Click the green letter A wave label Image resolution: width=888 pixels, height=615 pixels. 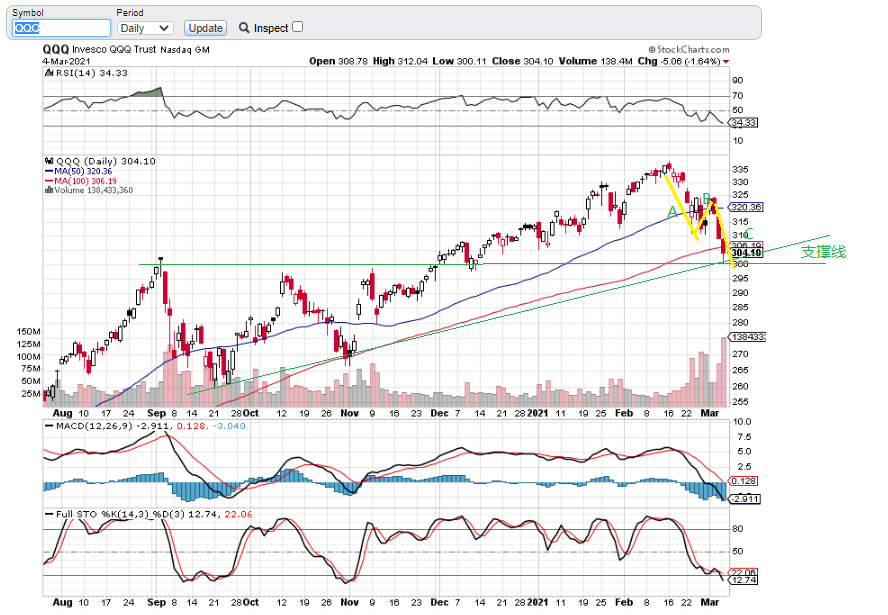click(x=672, y=212)
